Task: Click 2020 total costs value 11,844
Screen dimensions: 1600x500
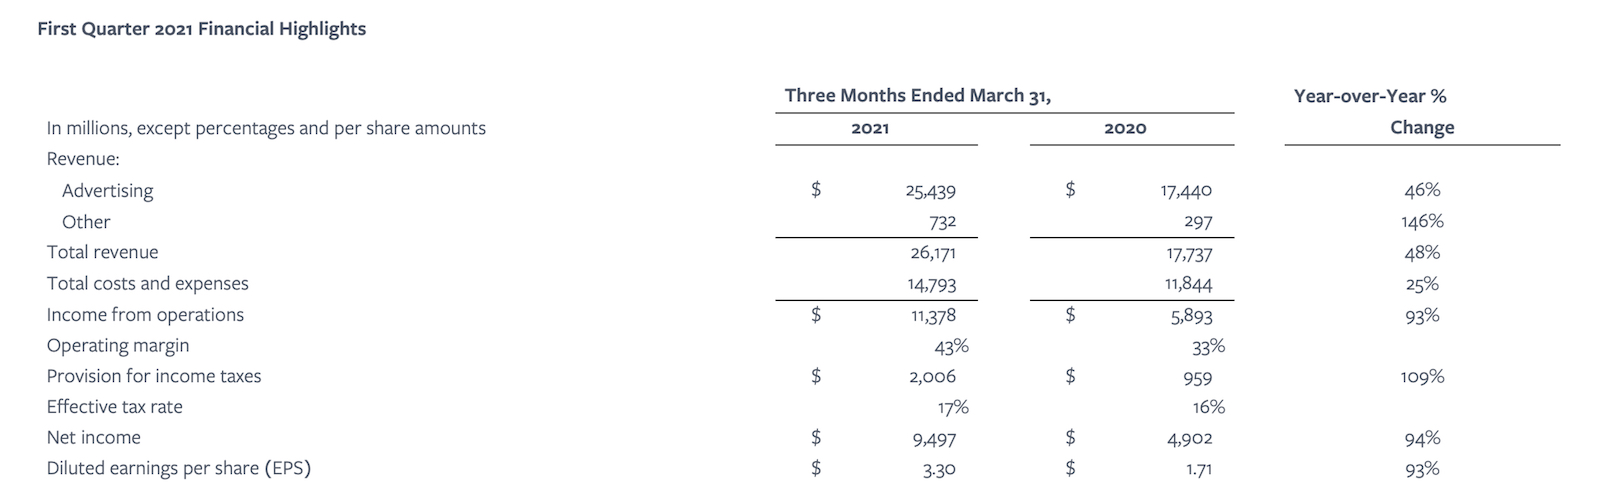Action: [x=1189, y=284]
